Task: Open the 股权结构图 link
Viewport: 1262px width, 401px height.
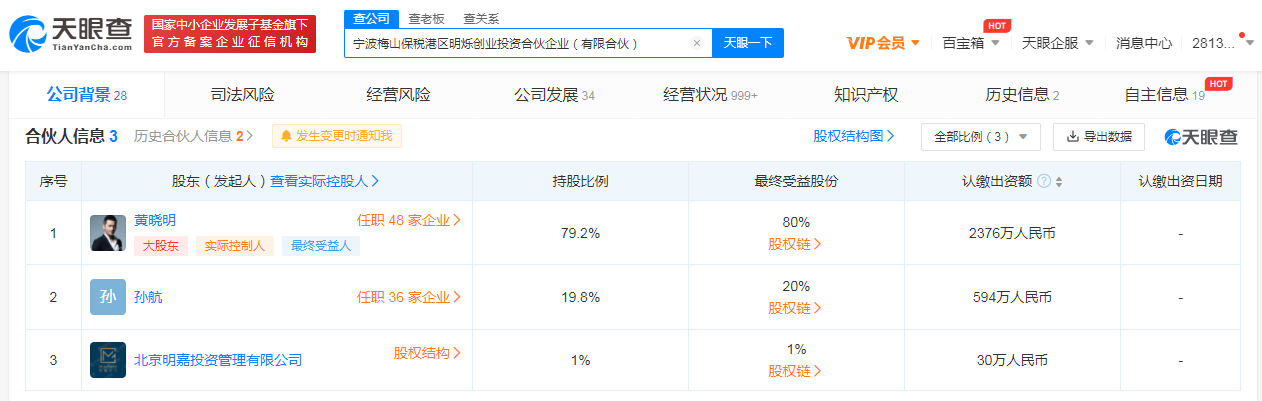Action: click(x=853, y=136)
